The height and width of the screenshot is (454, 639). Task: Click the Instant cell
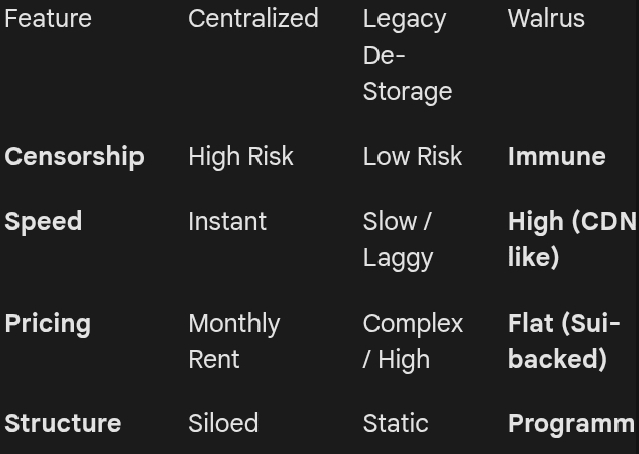tap(227, 222)
